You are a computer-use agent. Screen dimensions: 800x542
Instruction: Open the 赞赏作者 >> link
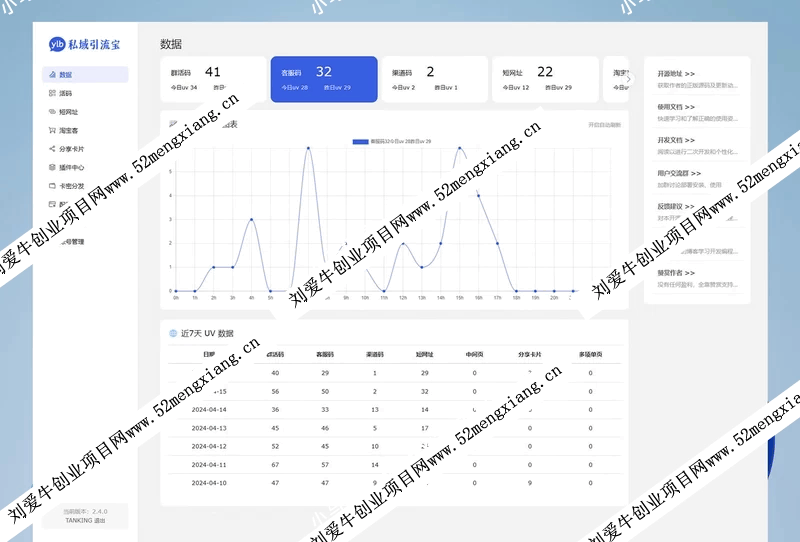pos(676,273)
